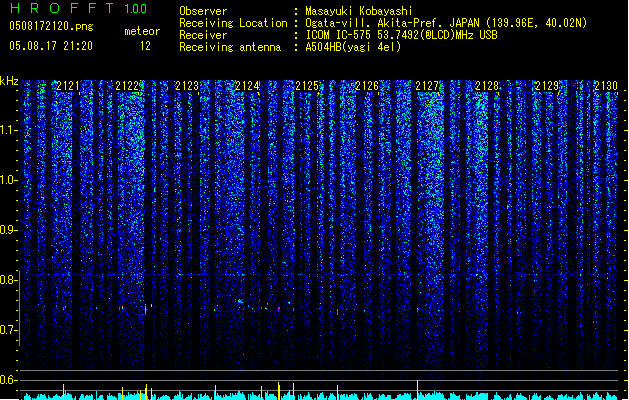The width and height of the screenshot is (629, 400).
Task: Click the 0.9 kHz axis tick label
Action: tap(8, 230)
